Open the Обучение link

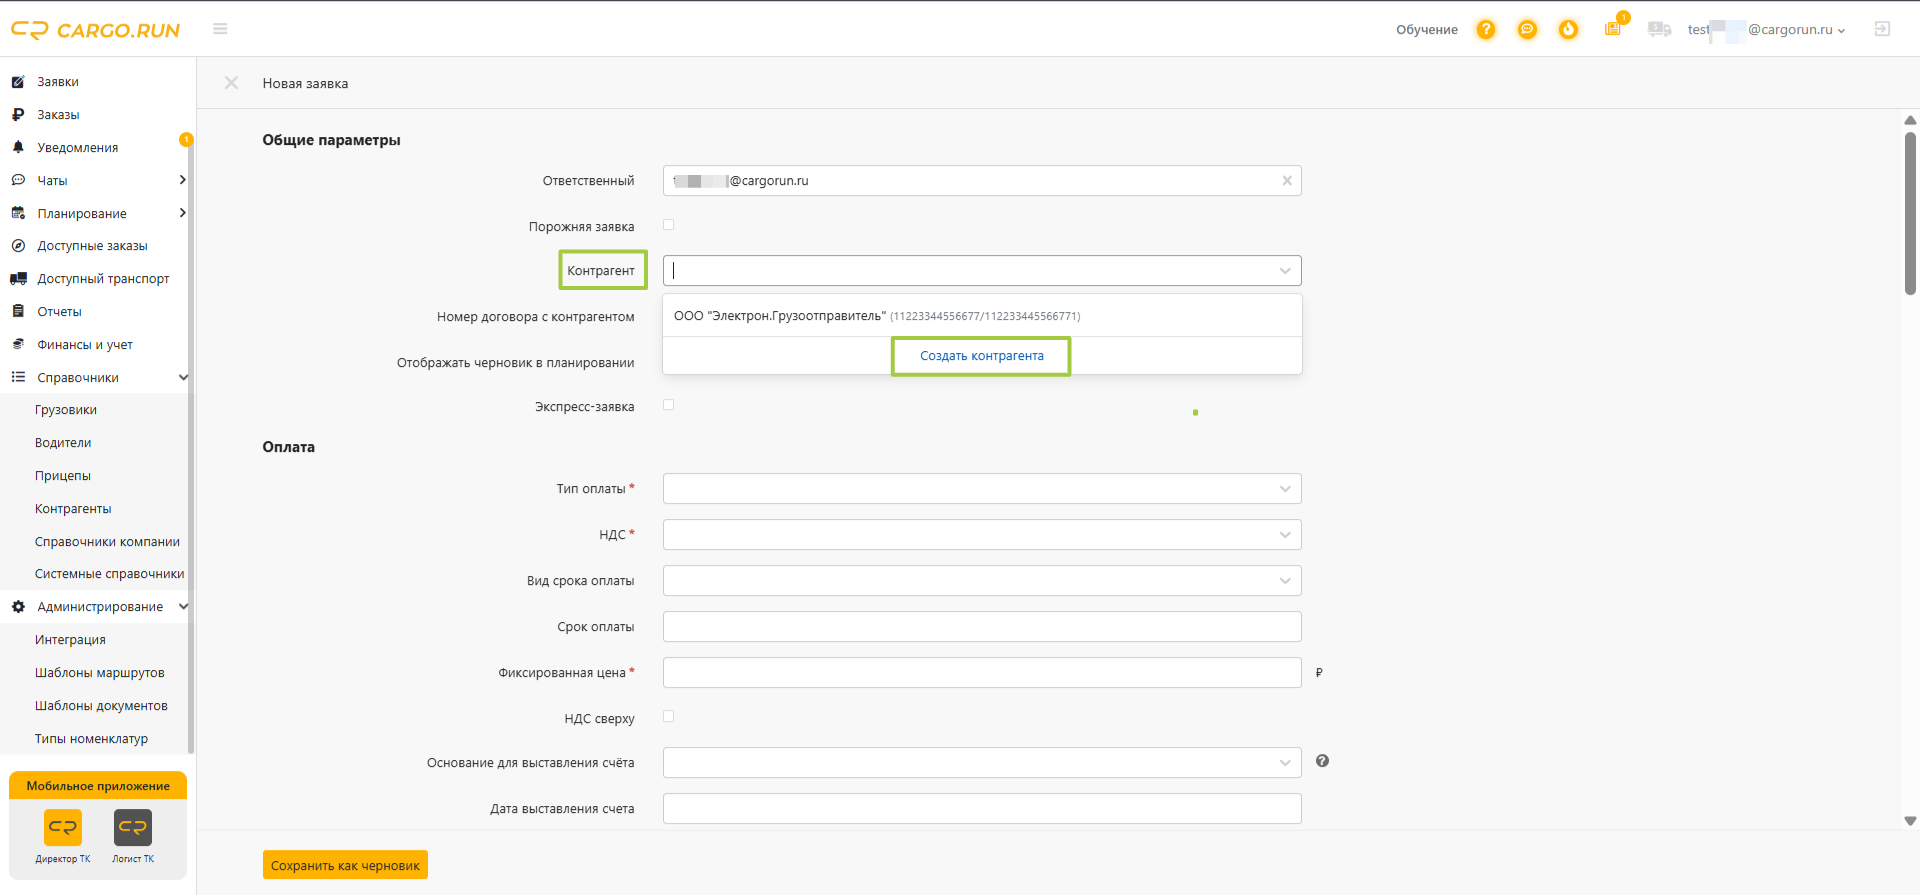(1426, 29)
